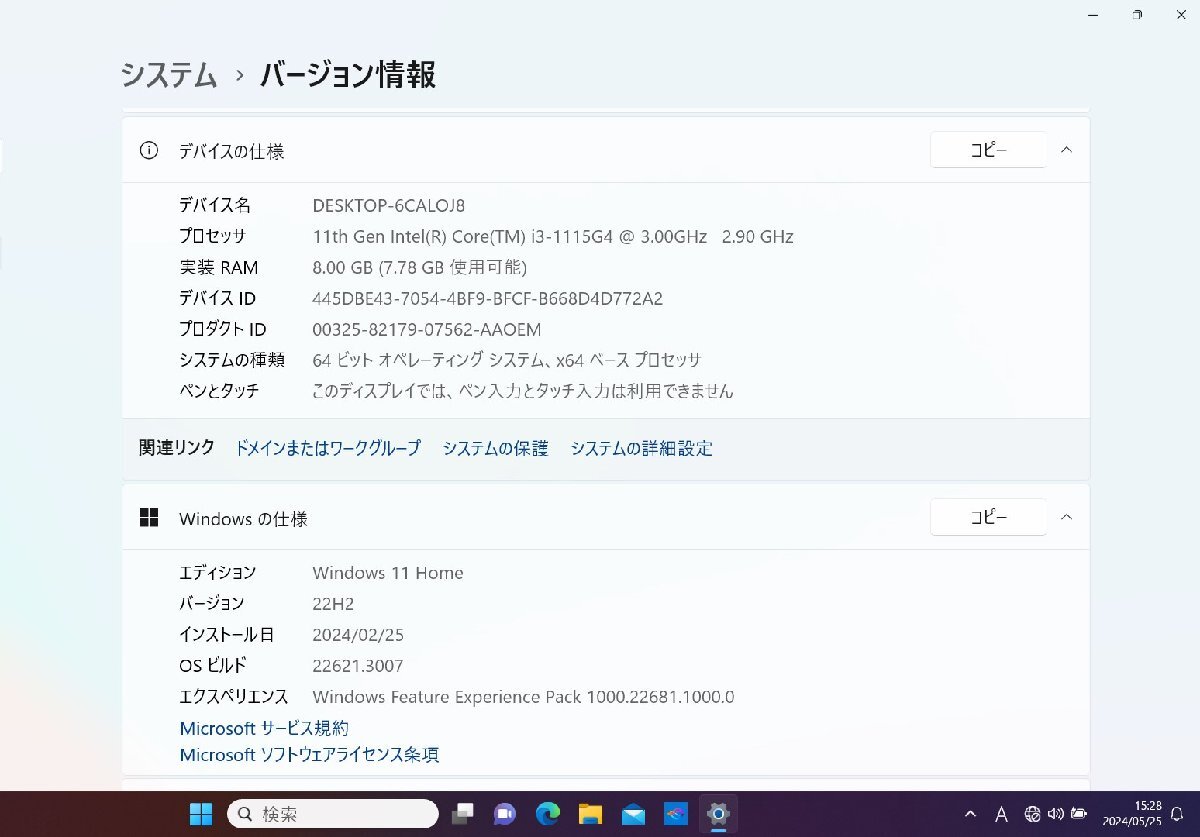Open the clock showing 15:28

coord(1134,814)
